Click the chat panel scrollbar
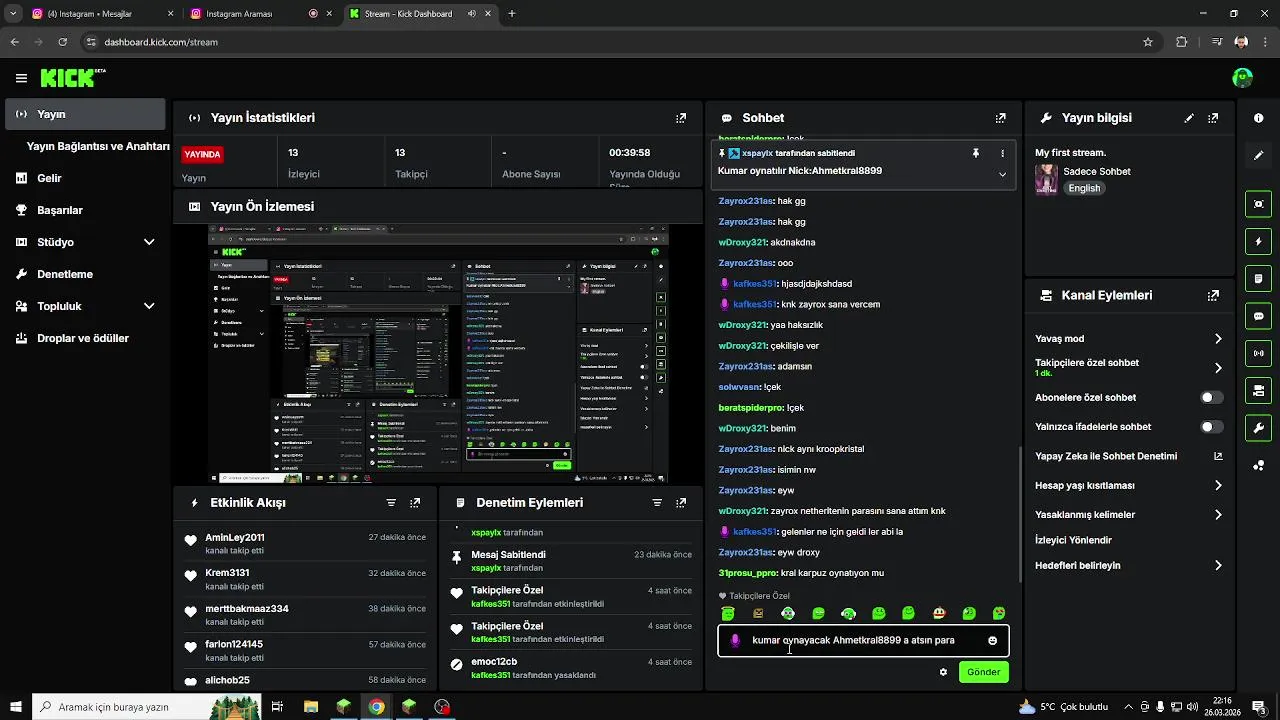The image size is (1280, 720). 1019,516
